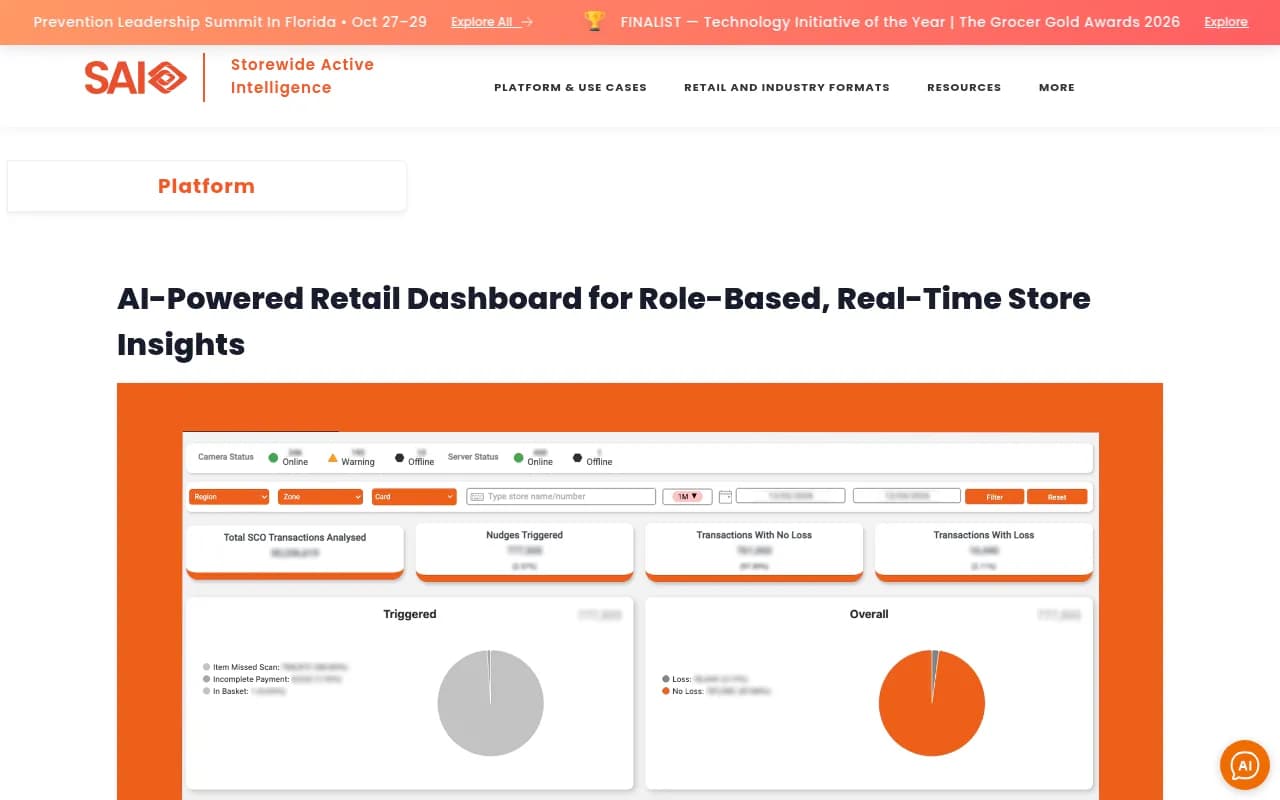Open the AI chat assistant bubble
Viewport: 1280px width, 800px height.
1245,766
